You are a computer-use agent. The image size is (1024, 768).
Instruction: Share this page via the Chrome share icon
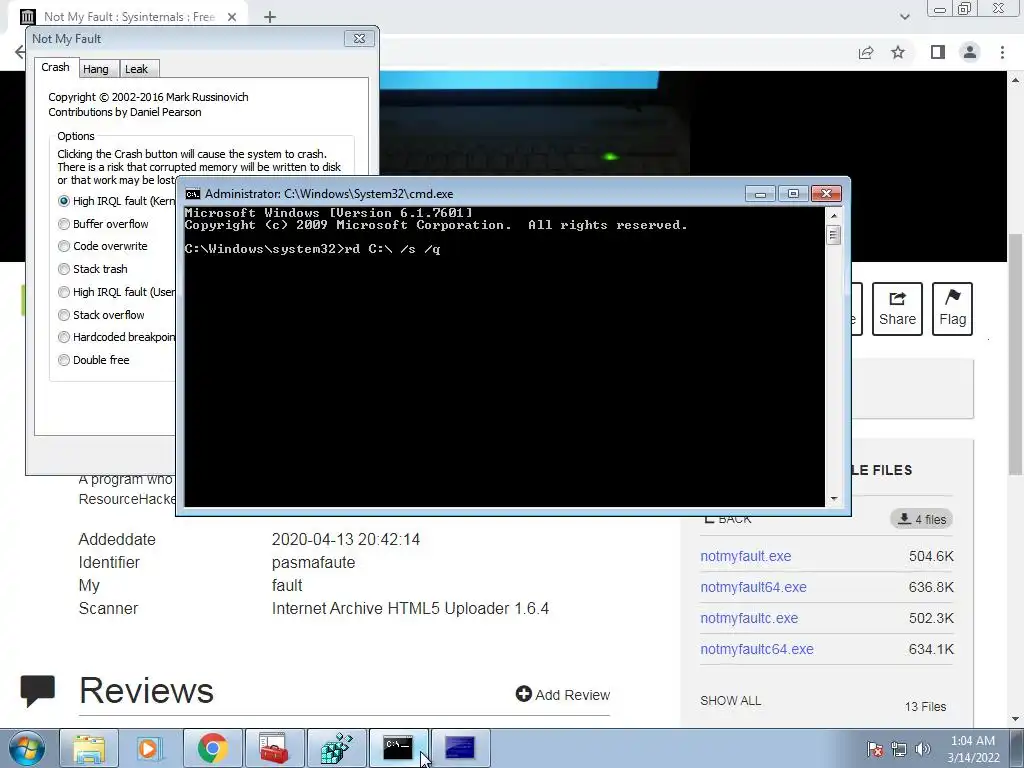(x=866, y=52)
